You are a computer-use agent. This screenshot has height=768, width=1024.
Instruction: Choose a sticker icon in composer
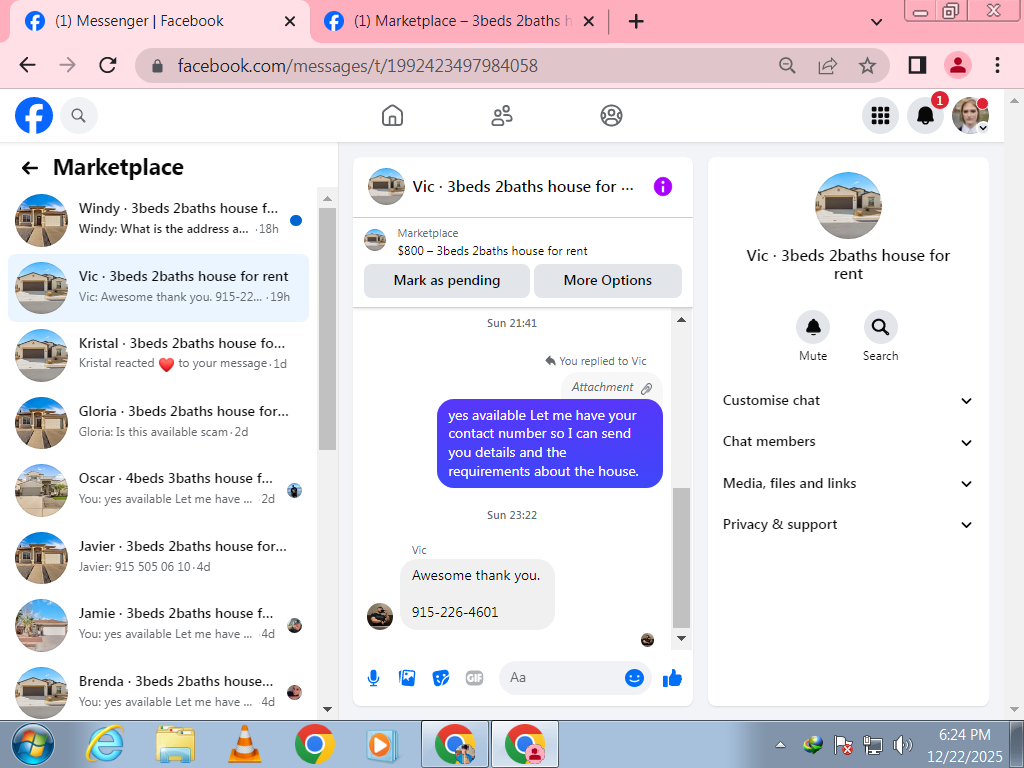[x=441, y=678]
